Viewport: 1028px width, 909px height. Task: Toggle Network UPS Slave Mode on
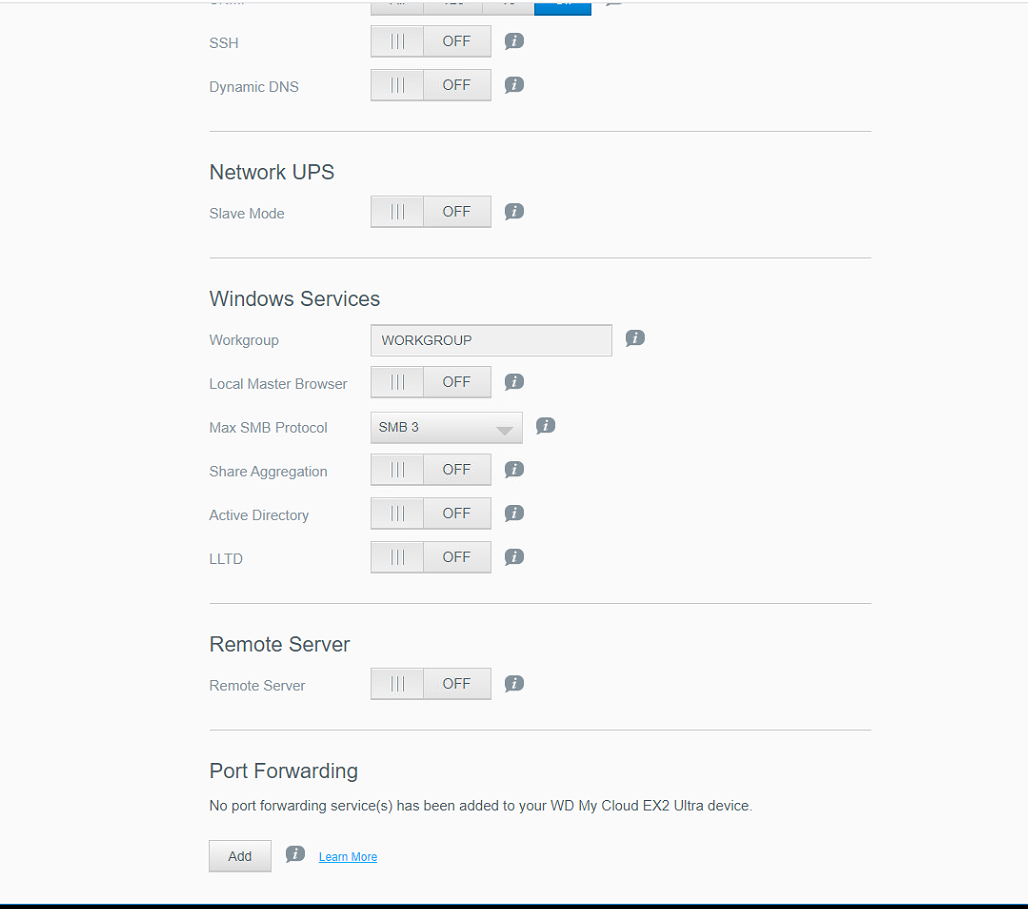[x=430, y=212]
